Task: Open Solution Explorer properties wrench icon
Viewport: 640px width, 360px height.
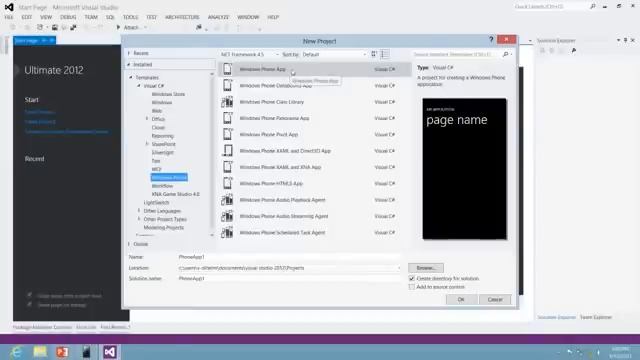Action: tap(574, 51)
